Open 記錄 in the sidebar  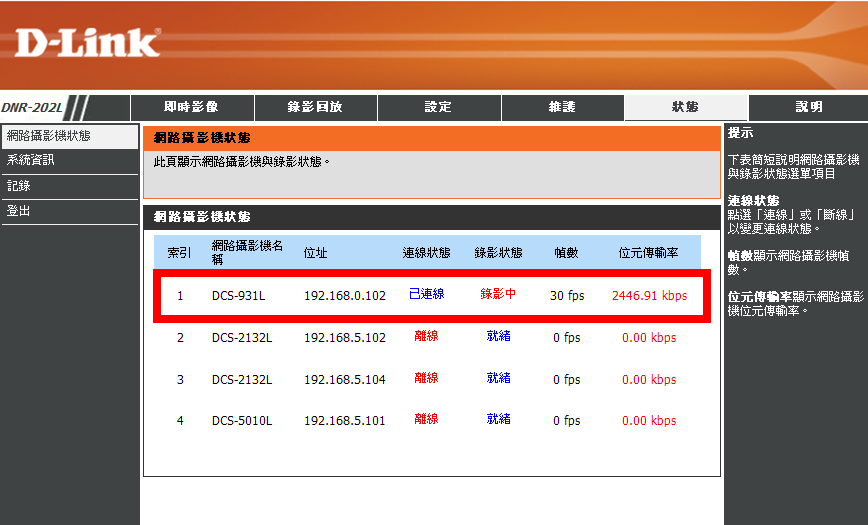(70, 187)
